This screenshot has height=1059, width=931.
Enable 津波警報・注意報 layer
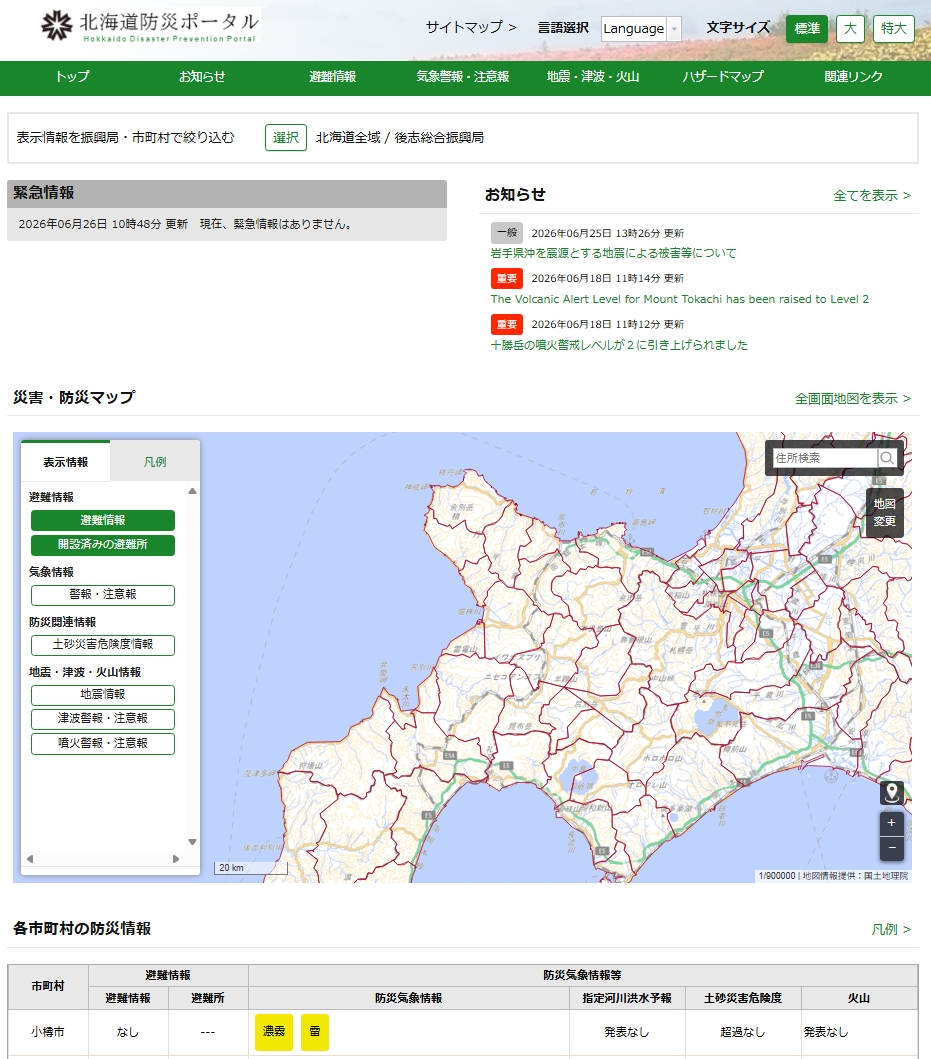103,719
